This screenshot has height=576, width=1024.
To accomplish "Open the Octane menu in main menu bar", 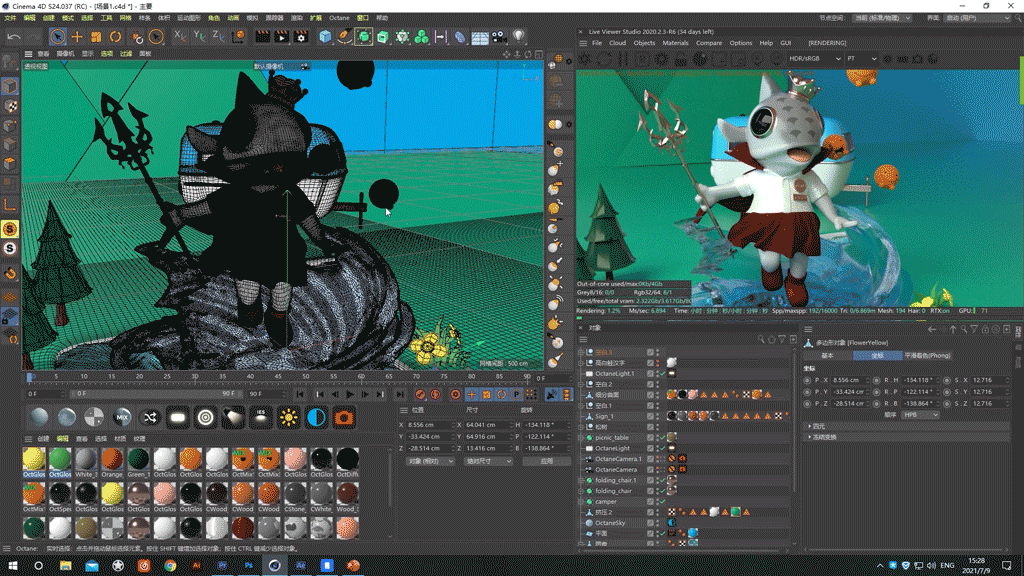I will (x=339, y=18).
